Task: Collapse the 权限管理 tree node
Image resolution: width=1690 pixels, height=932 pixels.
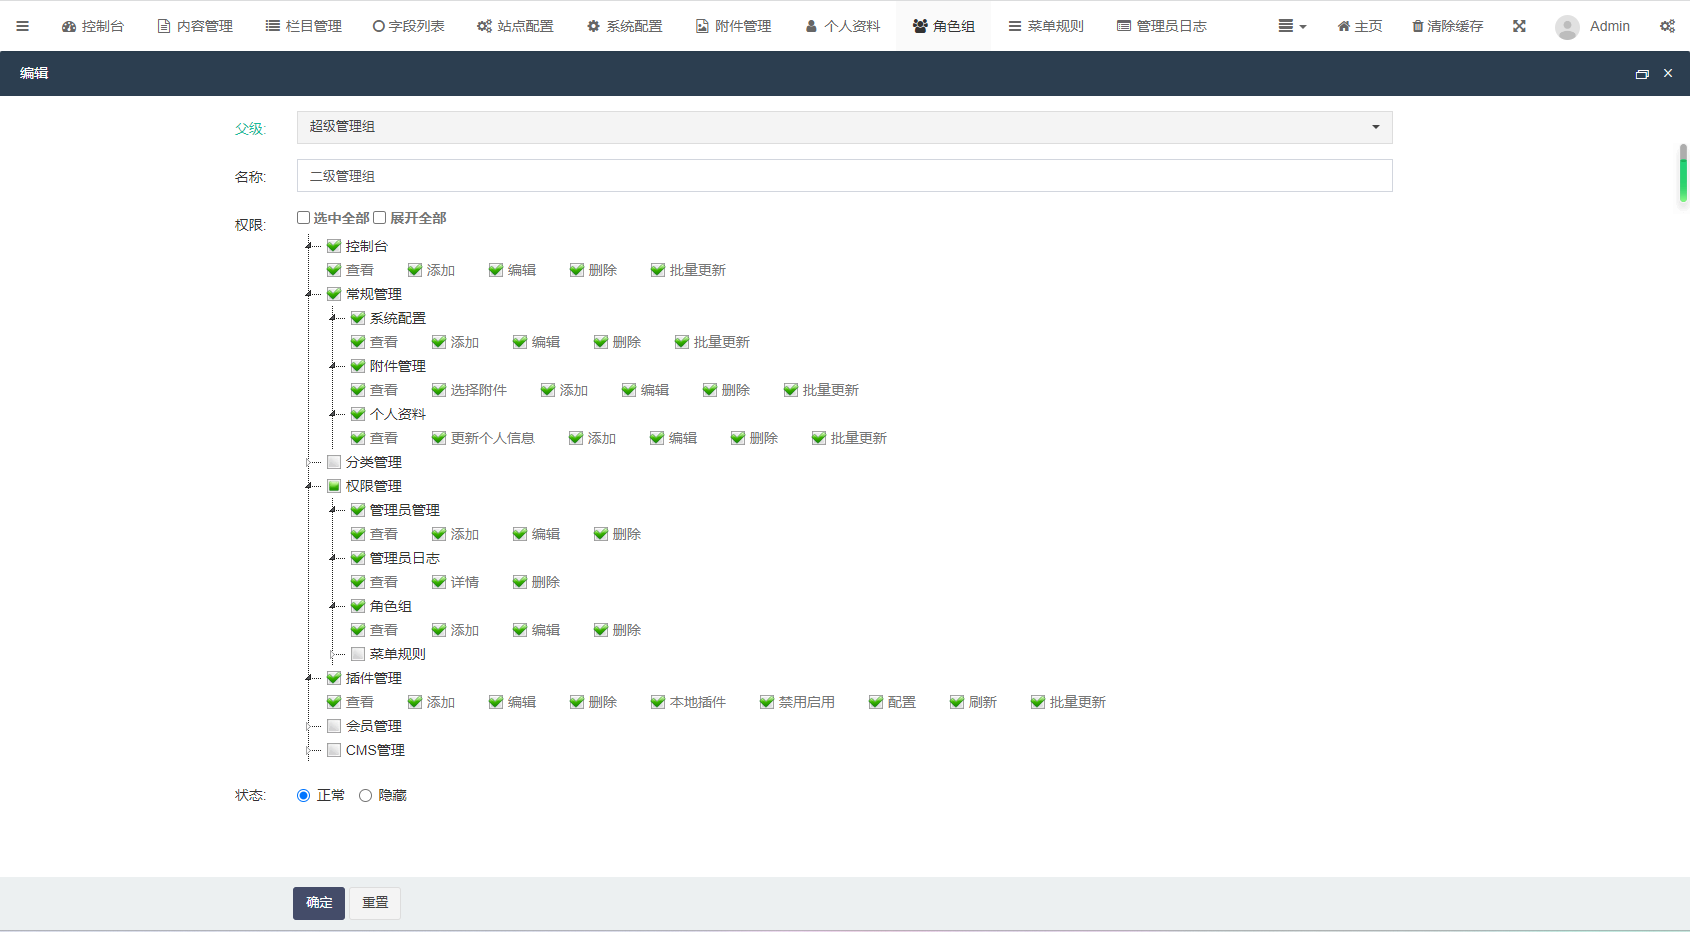Action: coord(309,487)
